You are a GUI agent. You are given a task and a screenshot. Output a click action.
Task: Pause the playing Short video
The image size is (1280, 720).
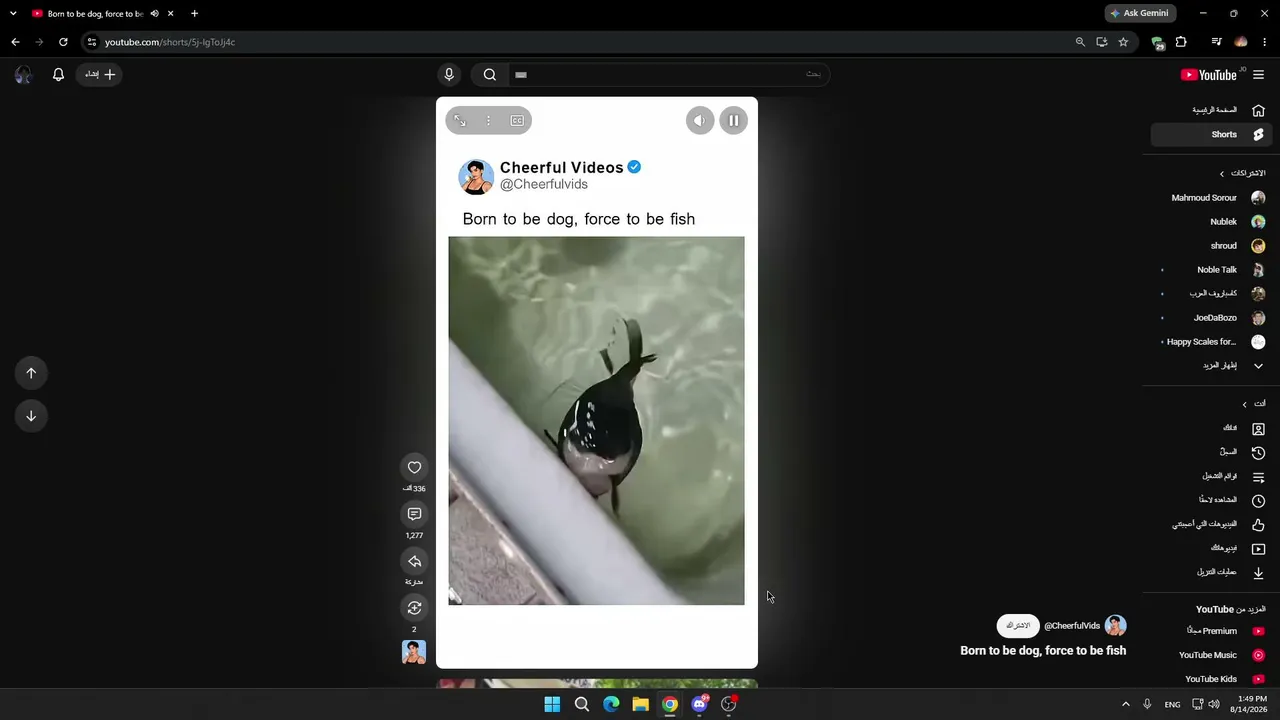733,121
